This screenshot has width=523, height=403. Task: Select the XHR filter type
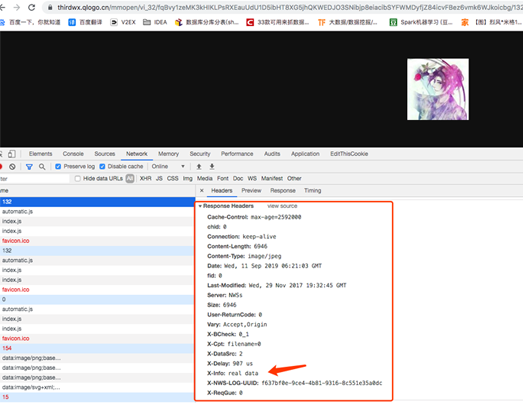(x=145, y=178)
